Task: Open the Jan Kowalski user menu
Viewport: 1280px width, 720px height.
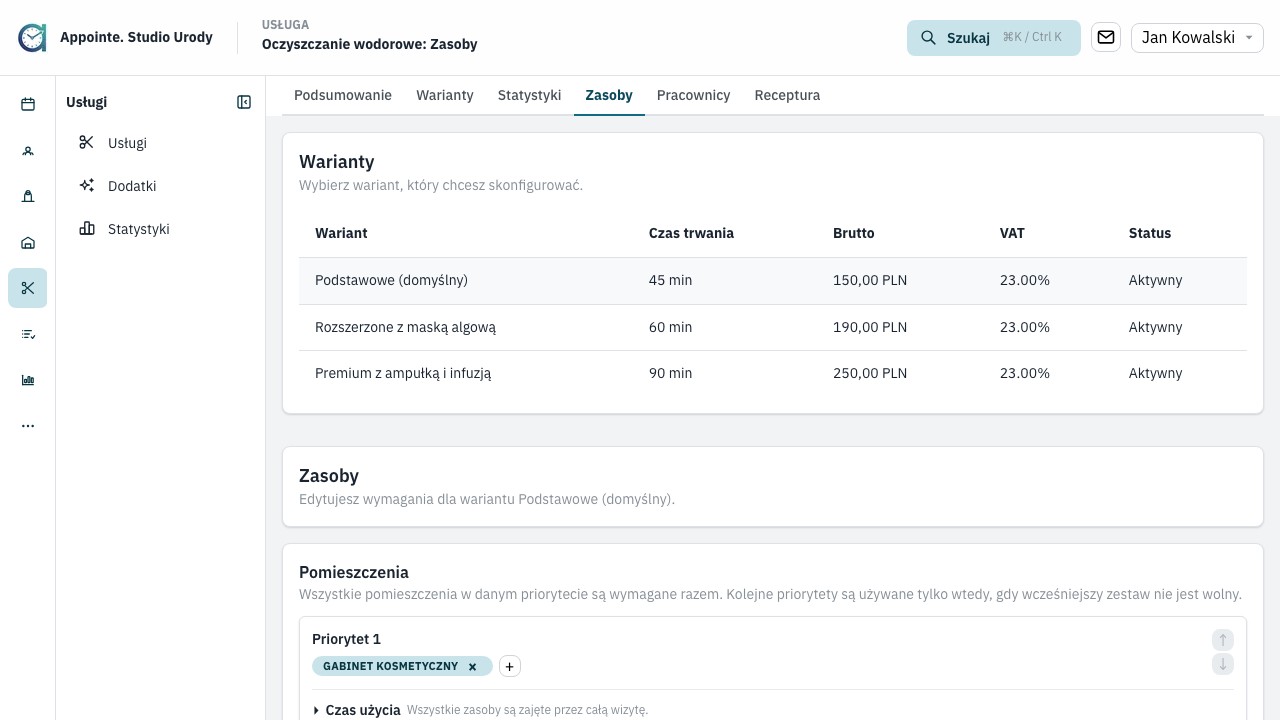Action: coord(1197,38)
